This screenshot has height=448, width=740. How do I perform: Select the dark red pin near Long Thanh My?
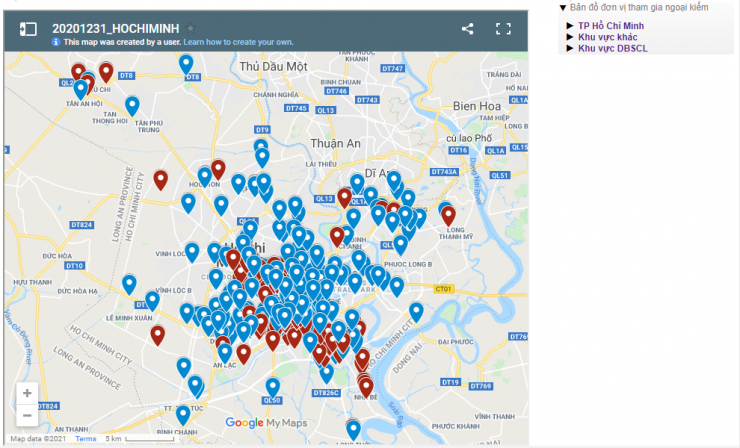pos(448,214)
